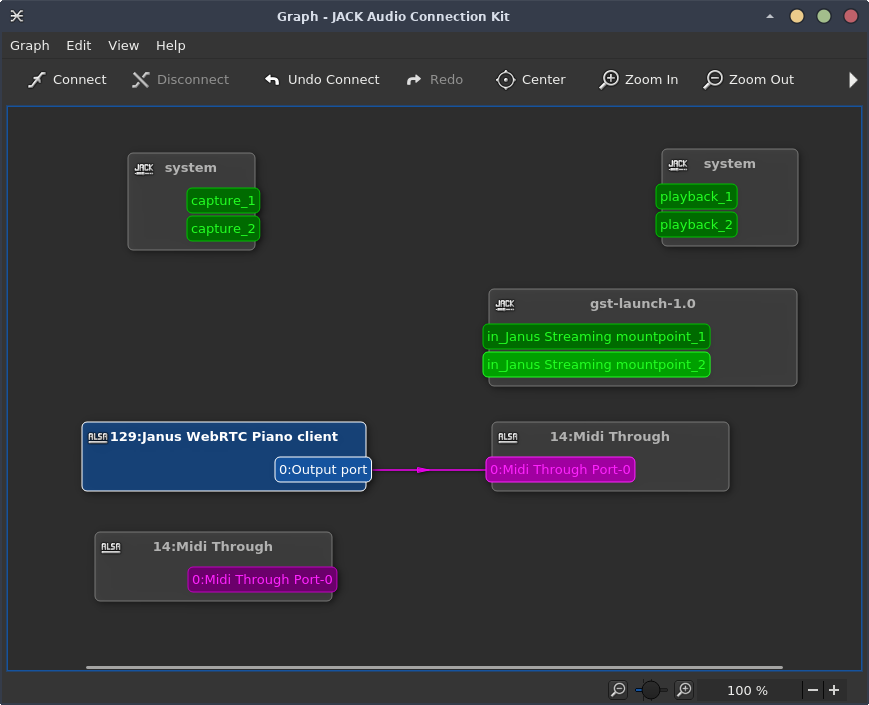The image size is (869, 705).
Task: Open the Edit menu
Action: [79, 45]
